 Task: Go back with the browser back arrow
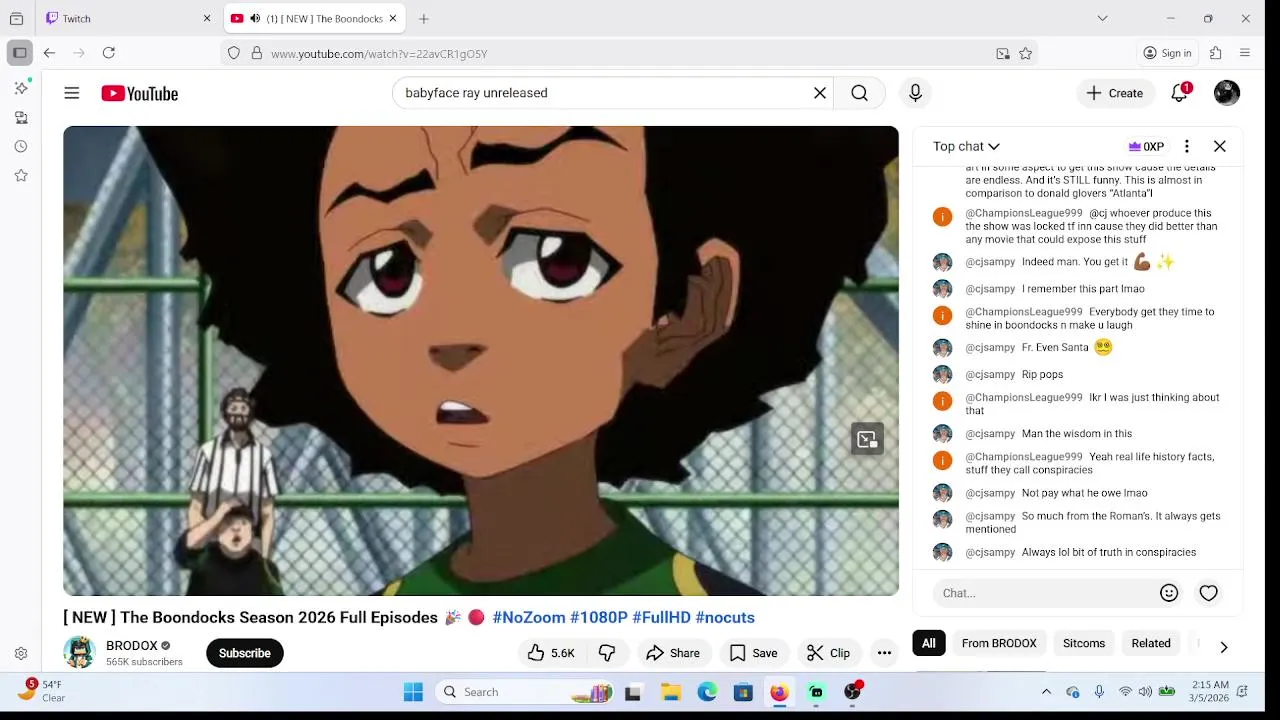(49, 53)
